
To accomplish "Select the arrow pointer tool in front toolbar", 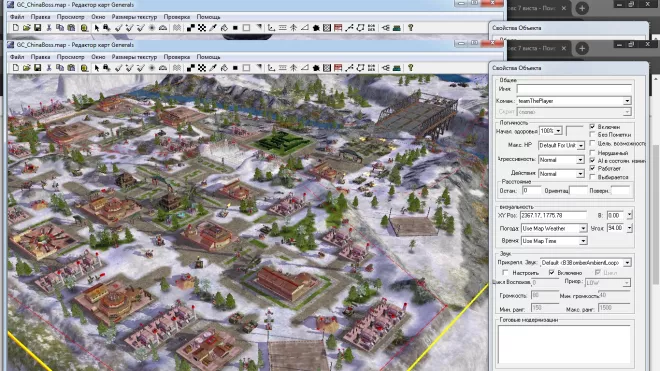I will tap(96, 68).
